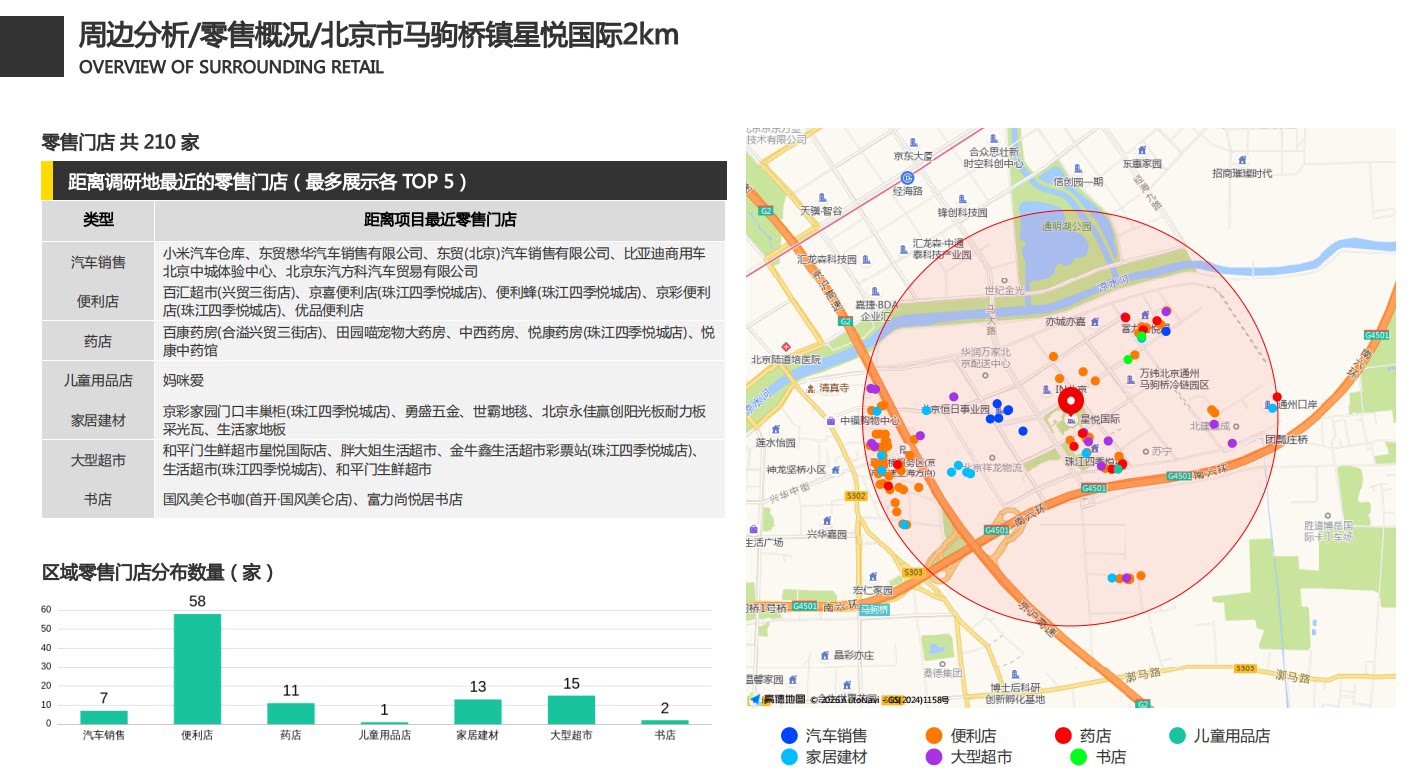The height and width of the screenshot is (783, 1416).
Task: Click the 大型超市 row label in the table
Action: pyautogui.click(x=98, y=460)
